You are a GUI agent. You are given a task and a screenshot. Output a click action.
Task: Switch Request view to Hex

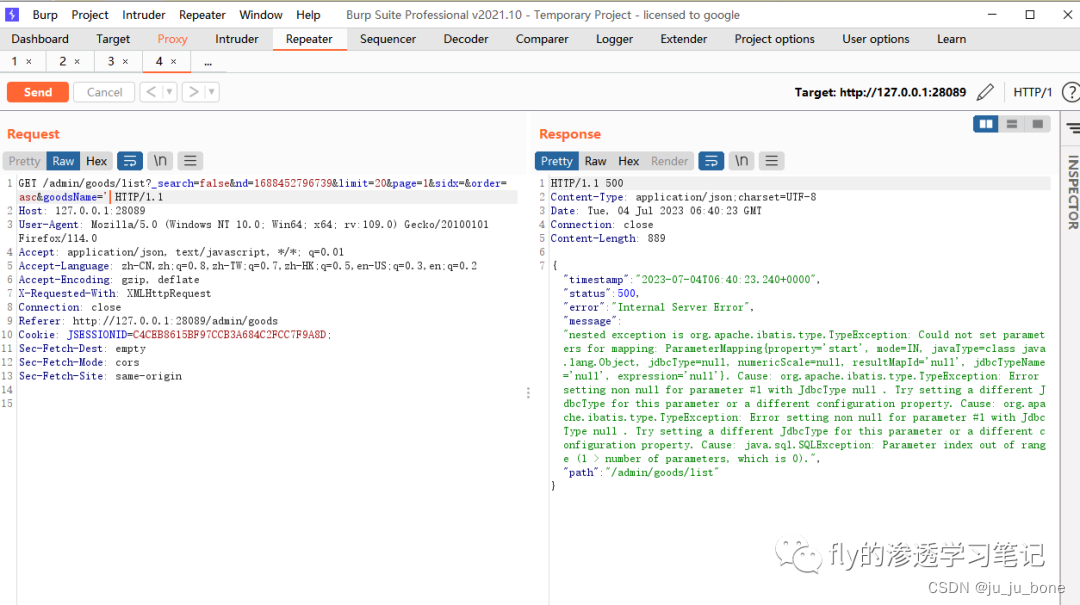pyautogui.click(x=96, y=161)
